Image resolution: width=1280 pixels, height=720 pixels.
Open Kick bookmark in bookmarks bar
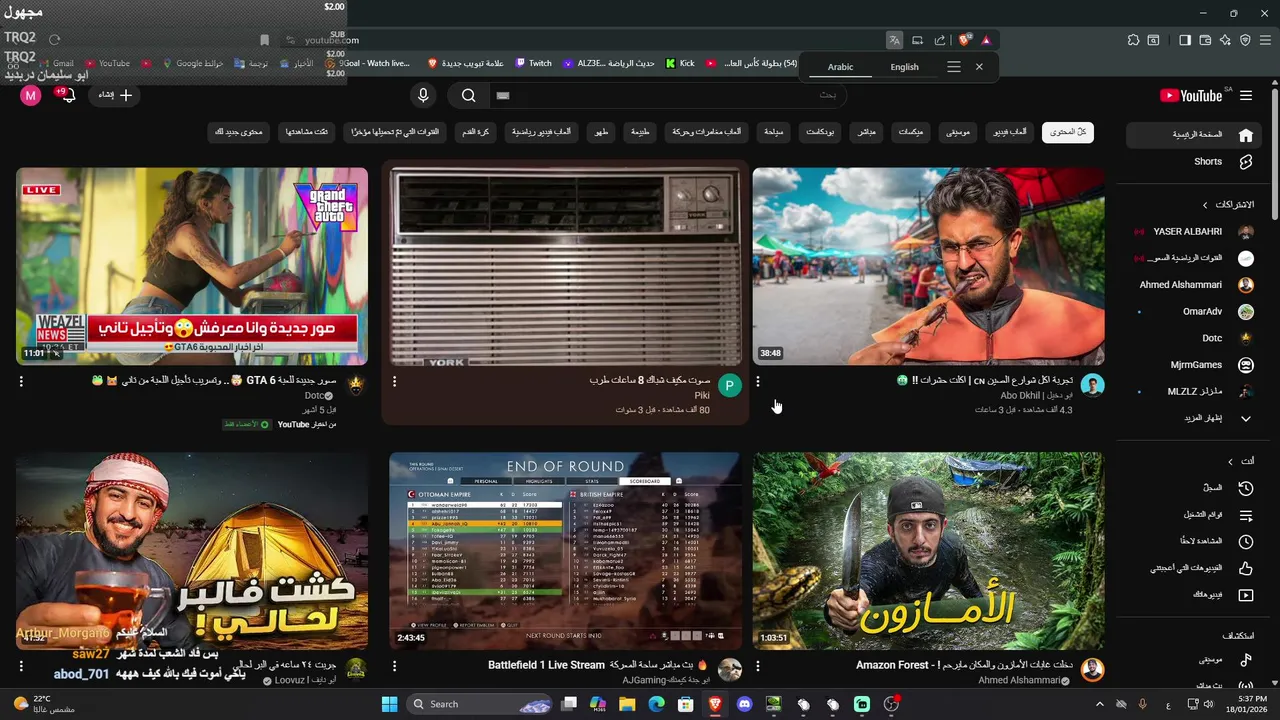[680, 63]
